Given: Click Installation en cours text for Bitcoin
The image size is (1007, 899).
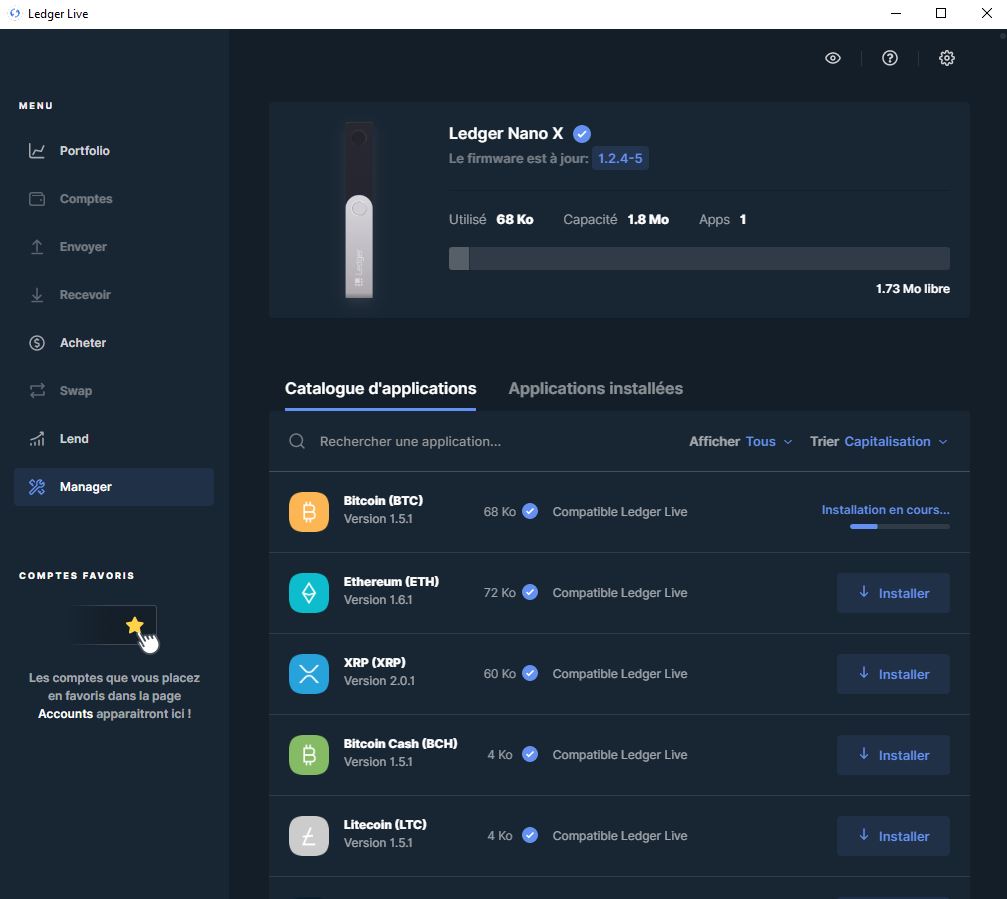Looking at the screenshot, I should pos(886,510).
